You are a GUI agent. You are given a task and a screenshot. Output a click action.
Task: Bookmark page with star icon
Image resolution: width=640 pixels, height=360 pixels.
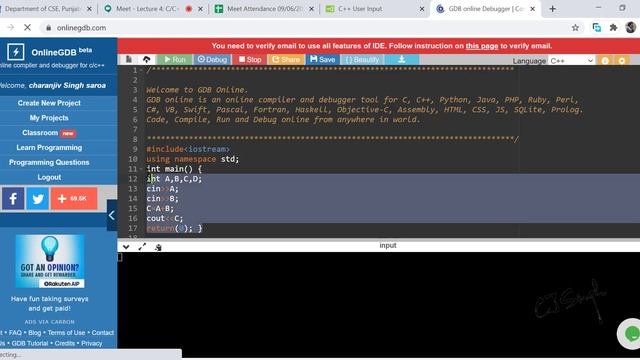tap(575, 28)
